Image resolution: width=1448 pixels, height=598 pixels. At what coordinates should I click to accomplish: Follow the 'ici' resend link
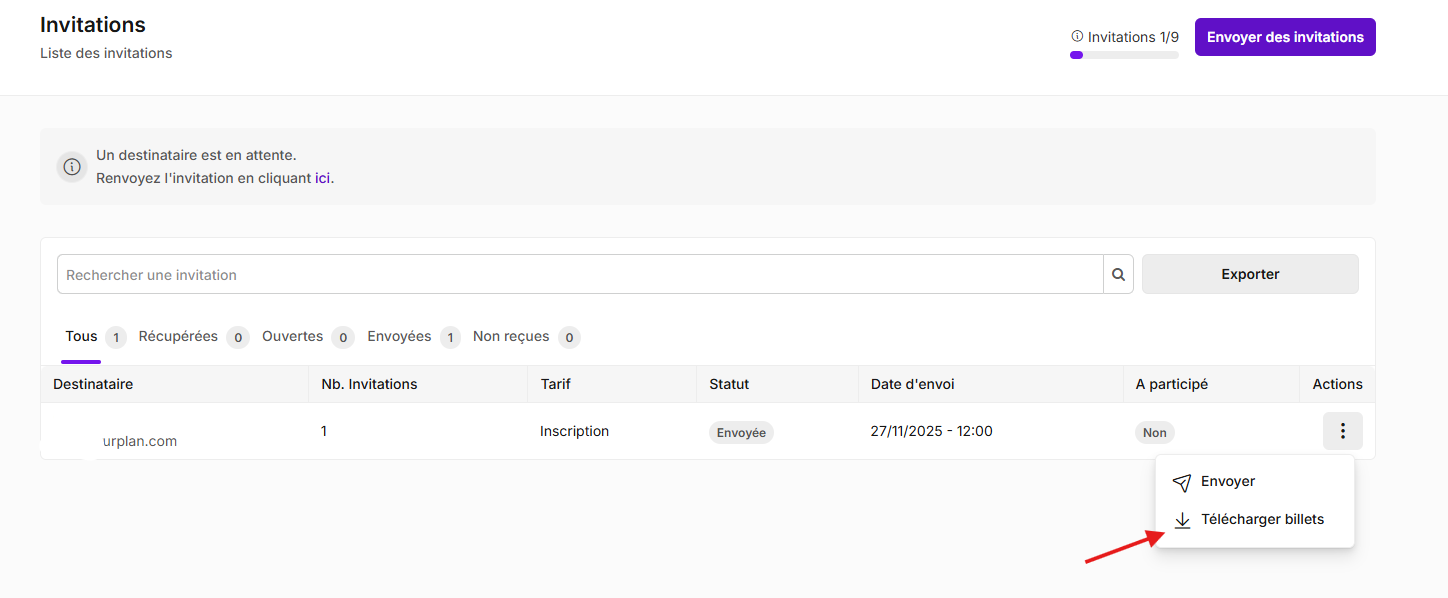[322, 178]
